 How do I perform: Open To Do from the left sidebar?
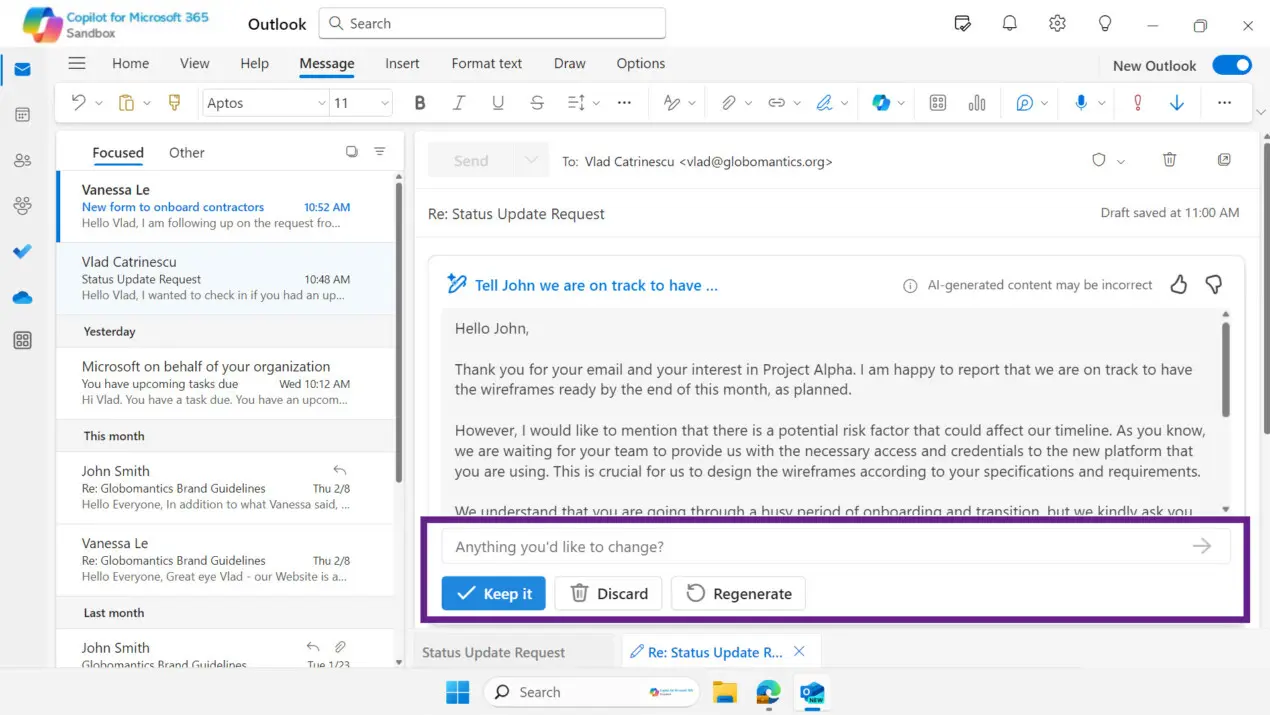point(22,251)
